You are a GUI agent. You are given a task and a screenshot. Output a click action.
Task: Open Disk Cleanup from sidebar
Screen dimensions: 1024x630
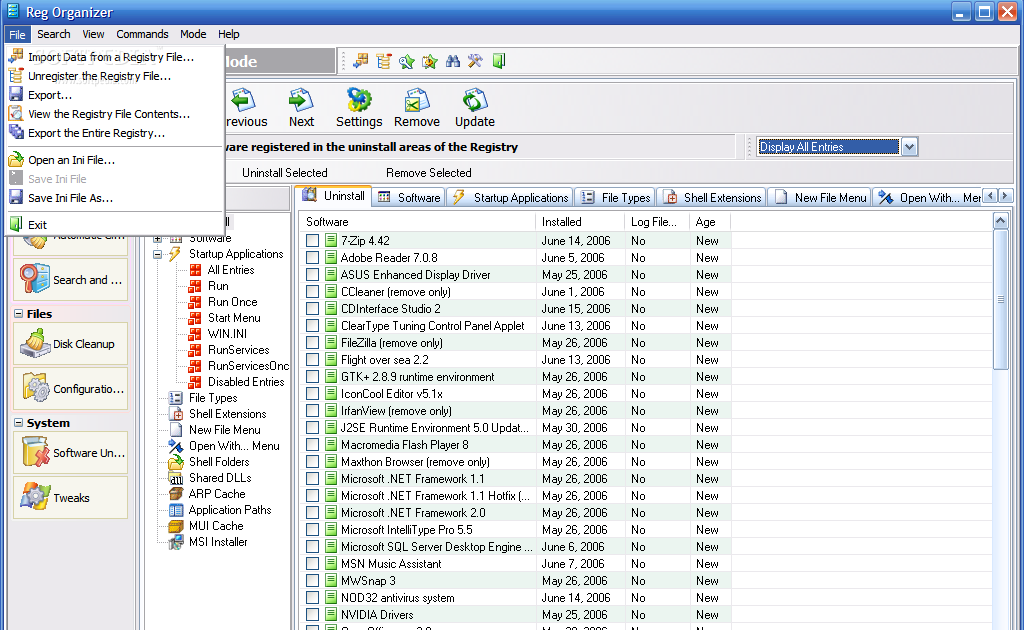[x=71, y=343]
